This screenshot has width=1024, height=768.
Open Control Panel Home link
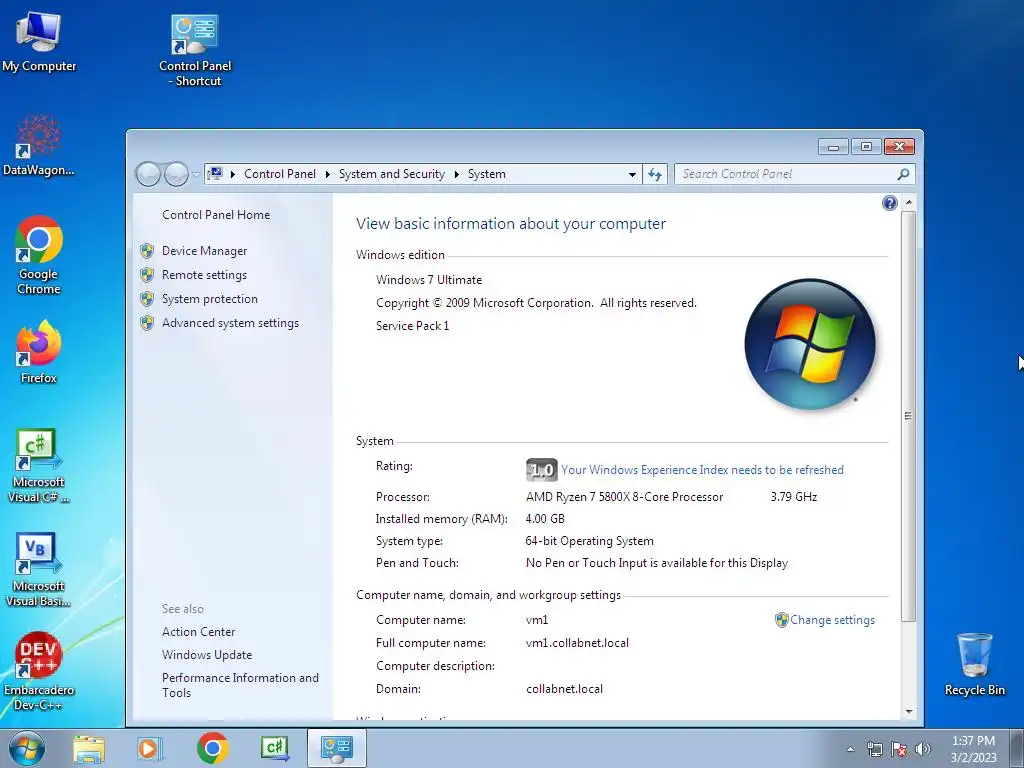pyautogui.click(x=216, y=215)
